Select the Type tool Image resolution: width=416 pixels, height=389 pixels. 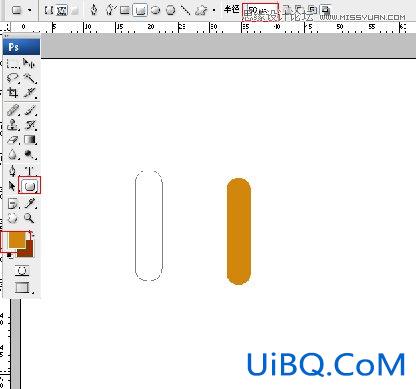(x=30, y=171)
